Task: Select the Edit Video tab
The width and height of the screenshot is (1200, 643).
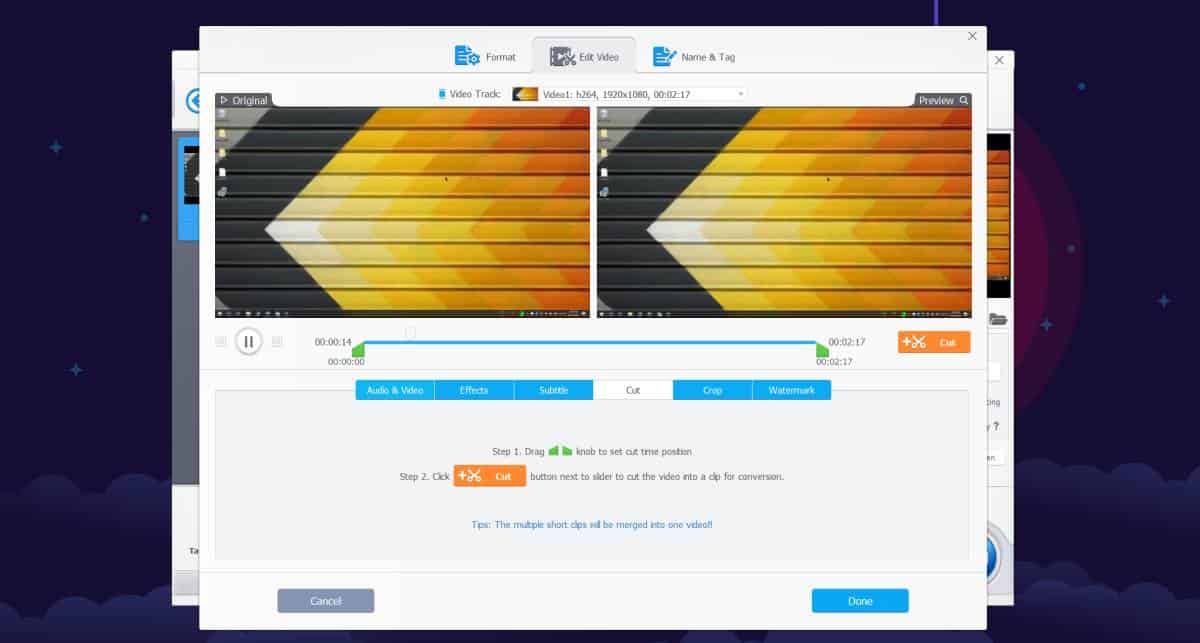Action: coord(585,56)
